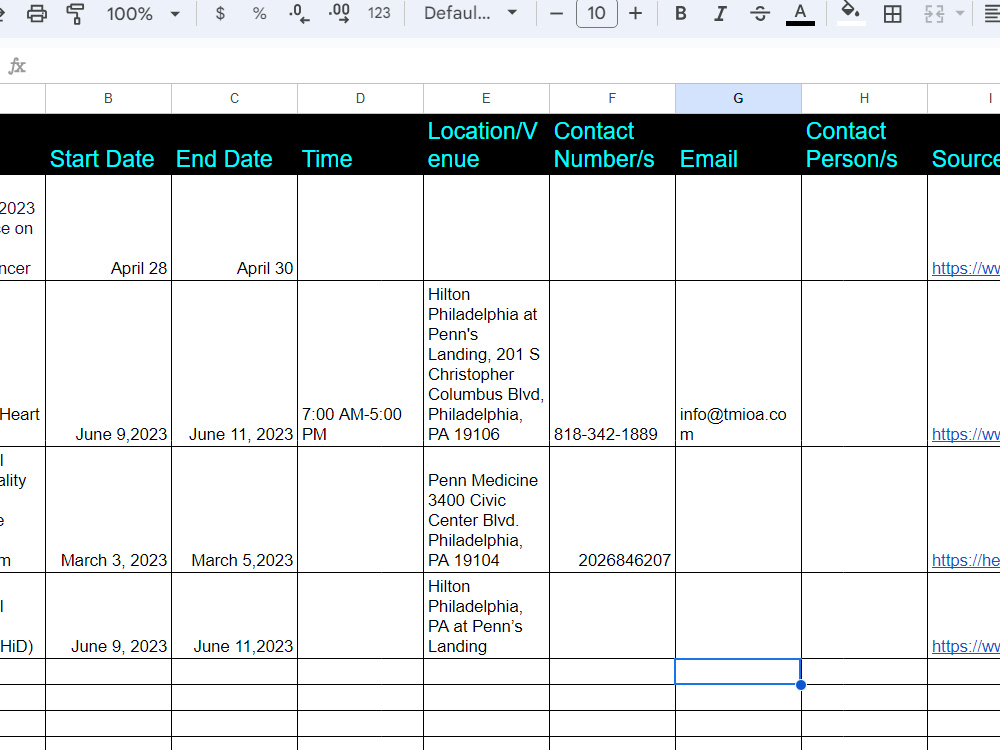
Task: Open the text color picker
Action: point(800,13)
